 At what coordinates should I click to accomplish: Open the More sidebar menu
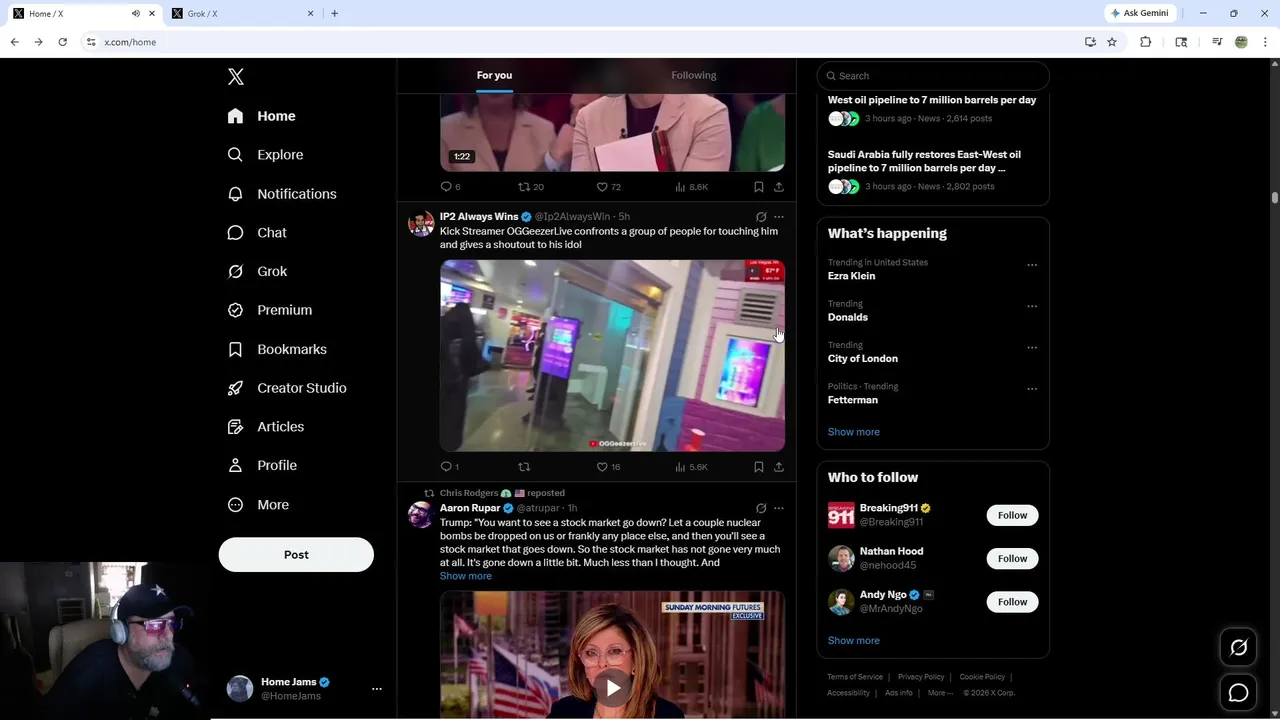point(258,505)
